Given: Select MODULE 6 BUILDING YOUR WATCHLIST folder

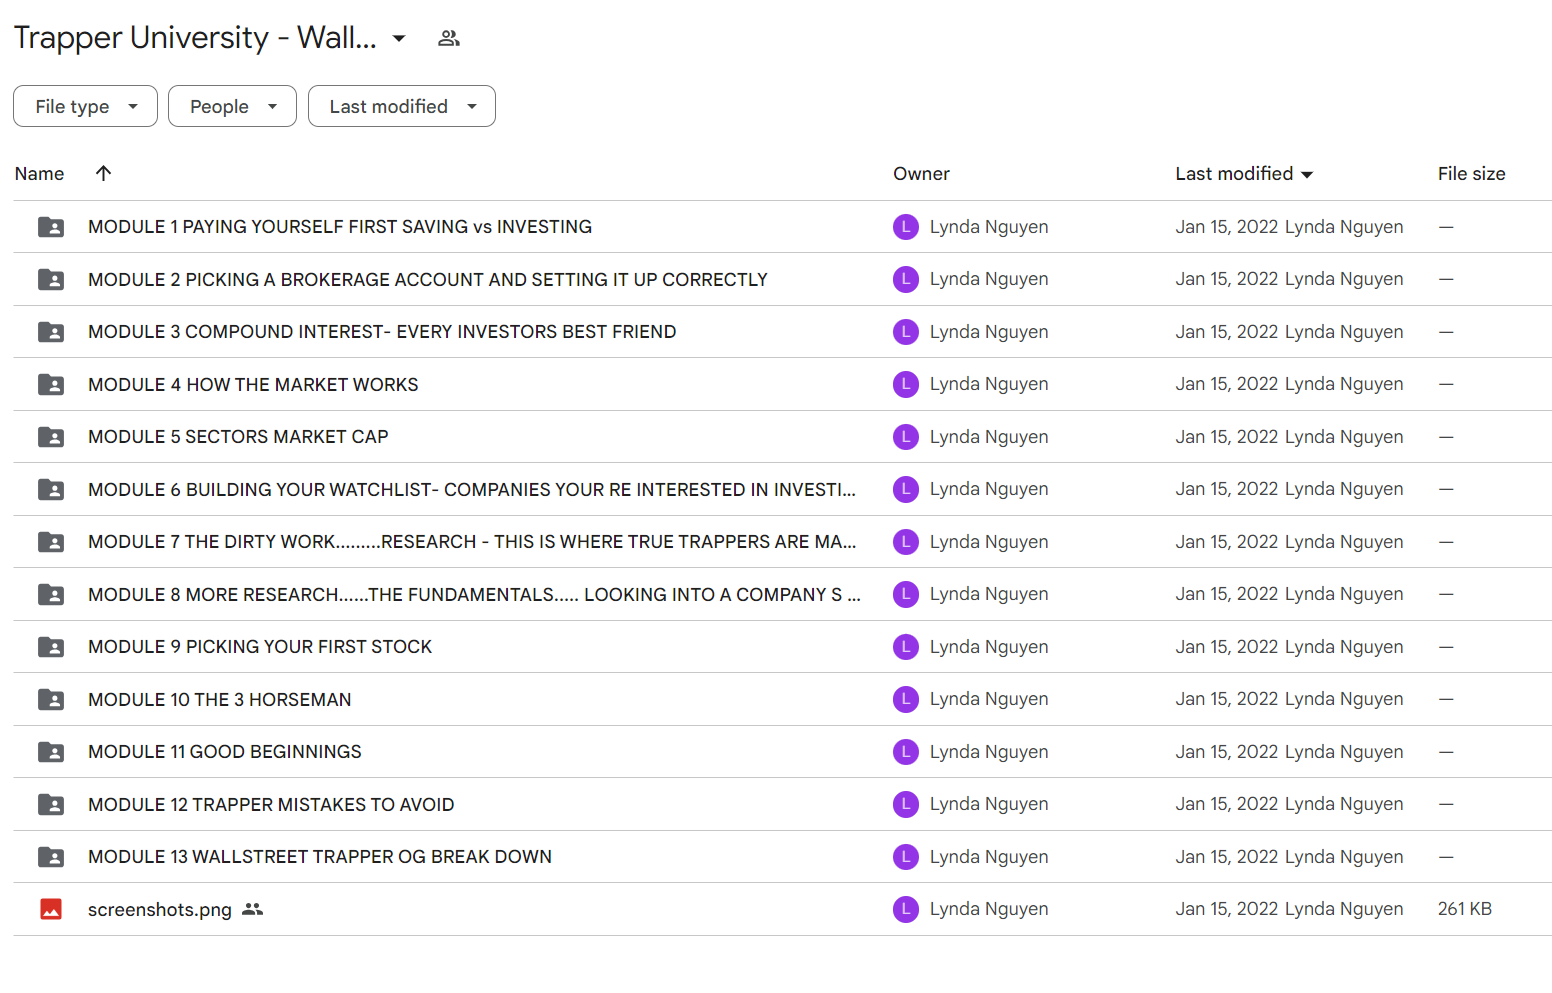Looking at the screenshot, I should point(472,490).
